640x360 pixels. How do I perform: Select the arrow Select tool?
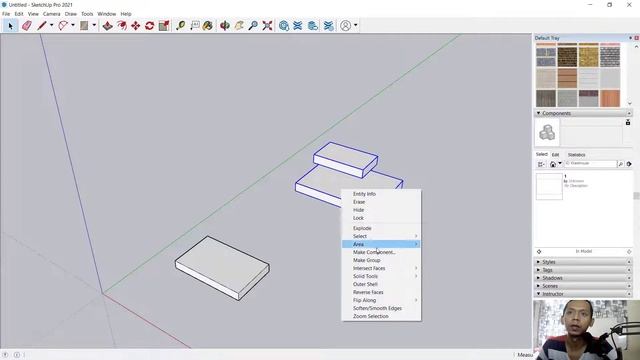tap(10, 26)
